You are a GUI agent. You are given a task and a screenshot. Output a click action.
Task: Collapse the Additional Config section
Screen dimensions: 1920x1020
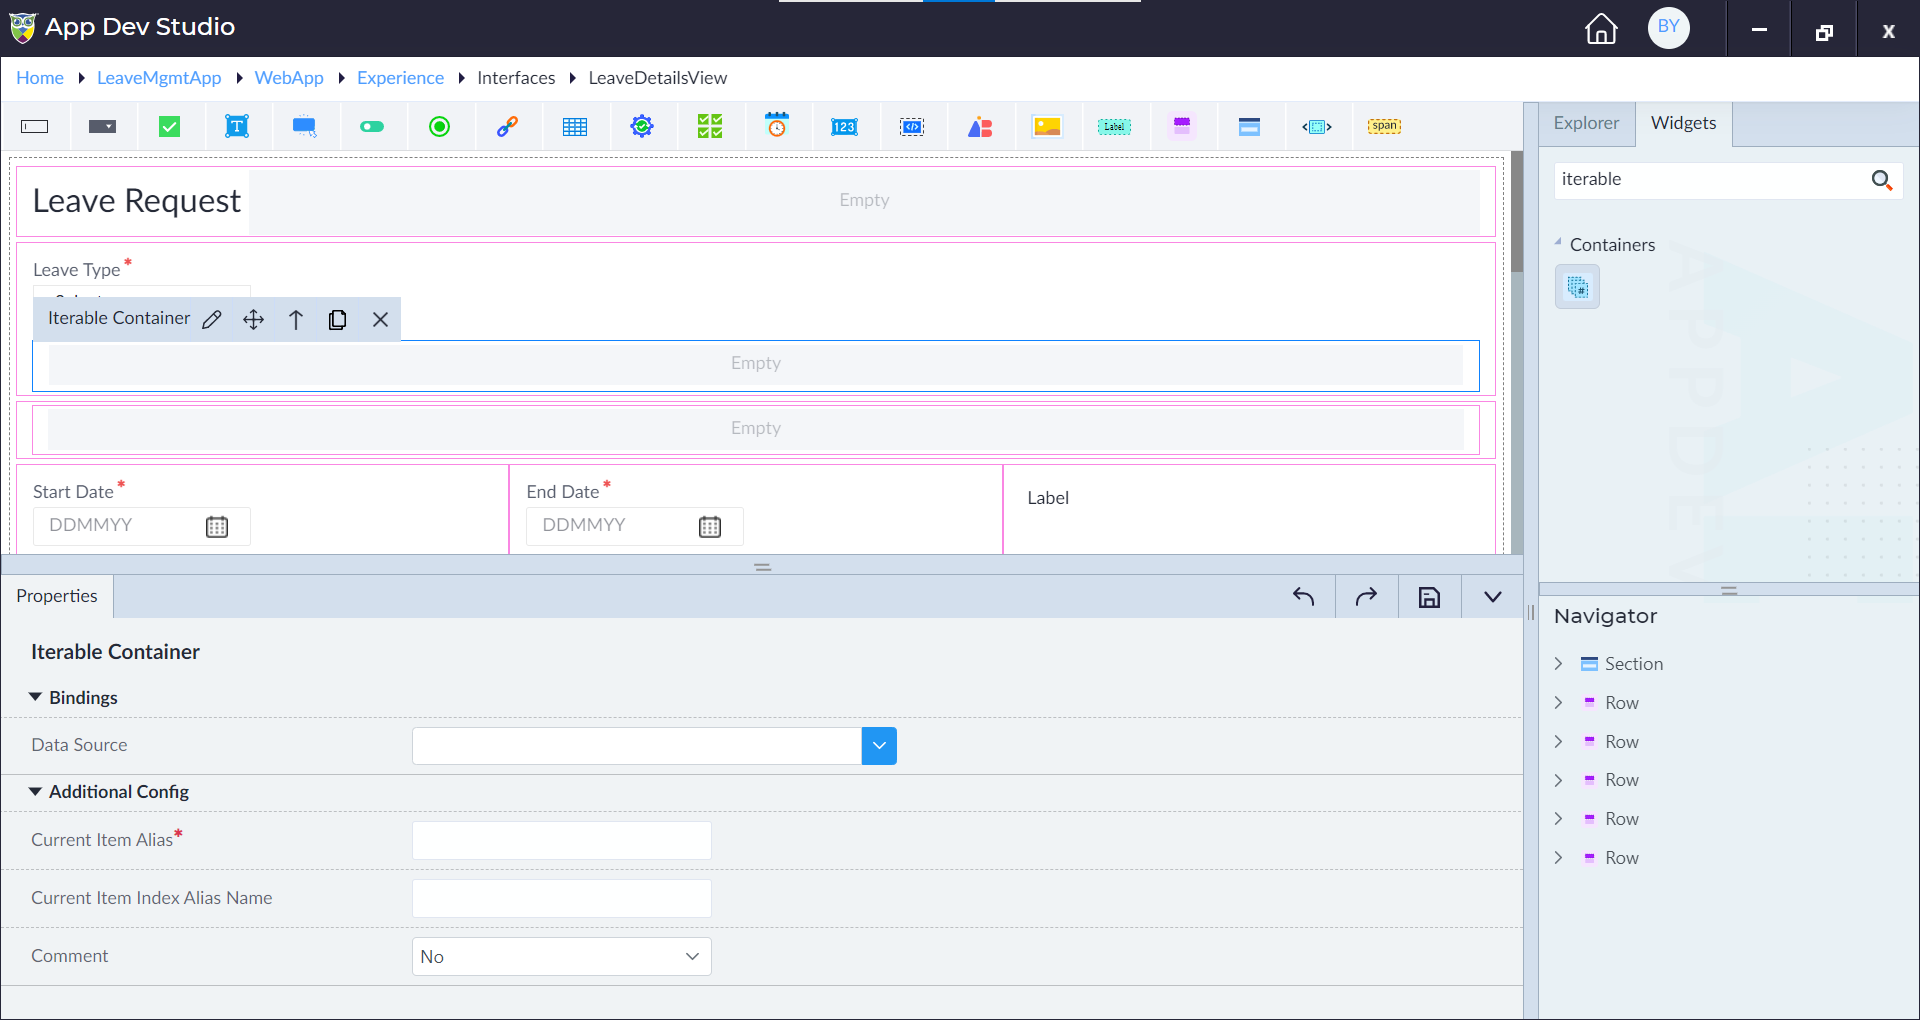pyautogui.click(x=35, y=791)
